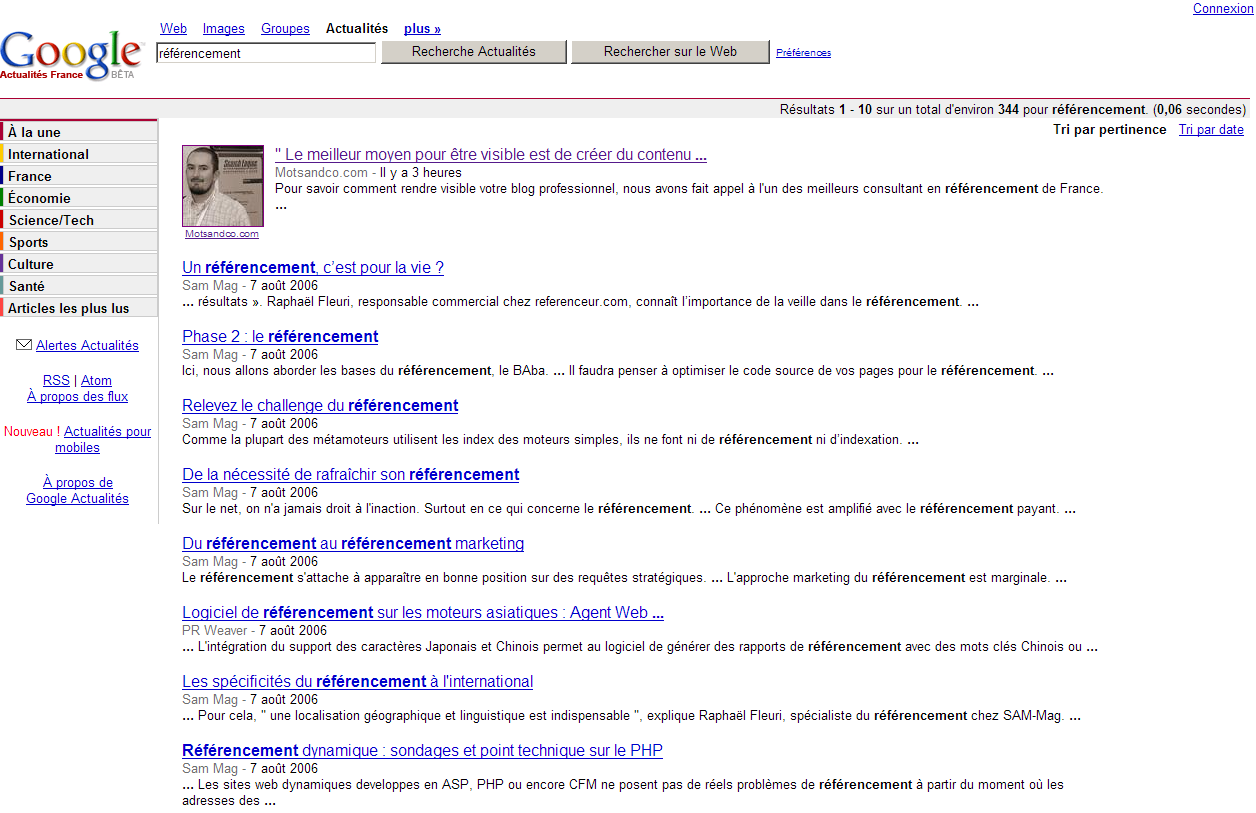The image size is (1256, 813).
Task: Open the Préférences link
Action: [x=803, y=53]
